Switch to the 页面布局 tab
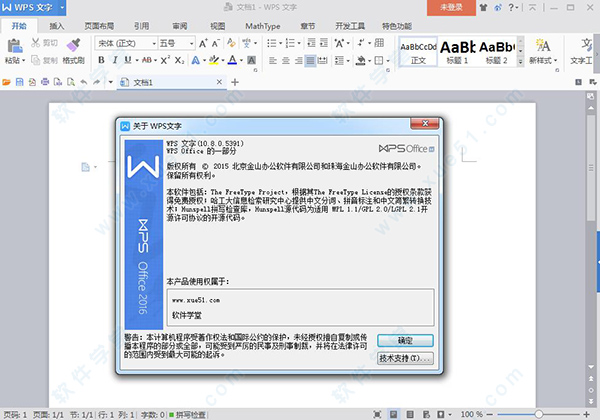Image resolution: width=600 pixels, height=420 pixels. (99, 26)
